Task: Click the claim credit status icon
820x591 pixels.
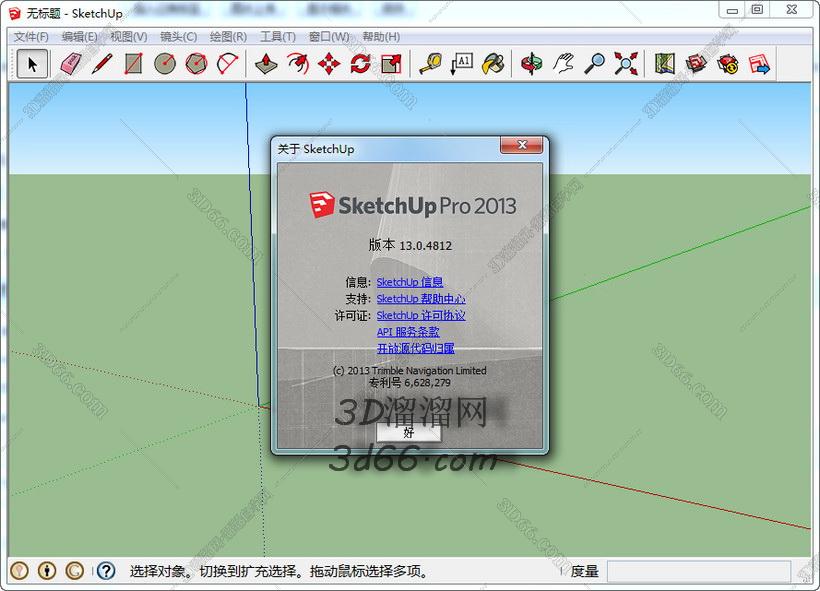Action: [x=75, y=571]
